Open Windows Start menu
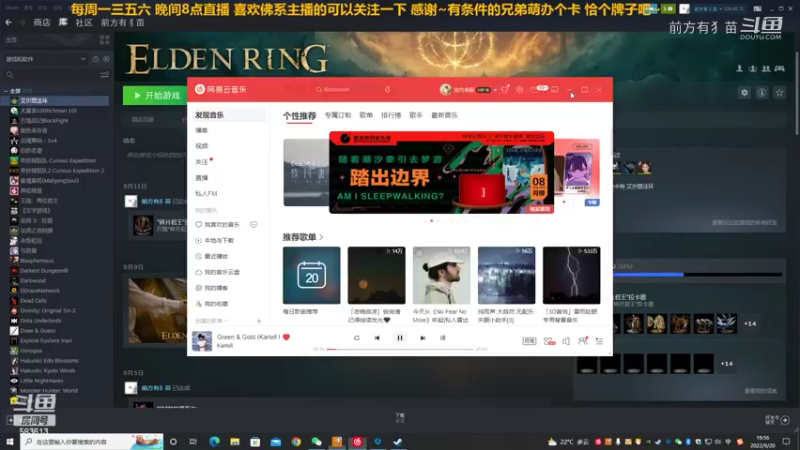The width and height of the screenshot is (800, 450). pyautogui.click(x=10, y=441)
